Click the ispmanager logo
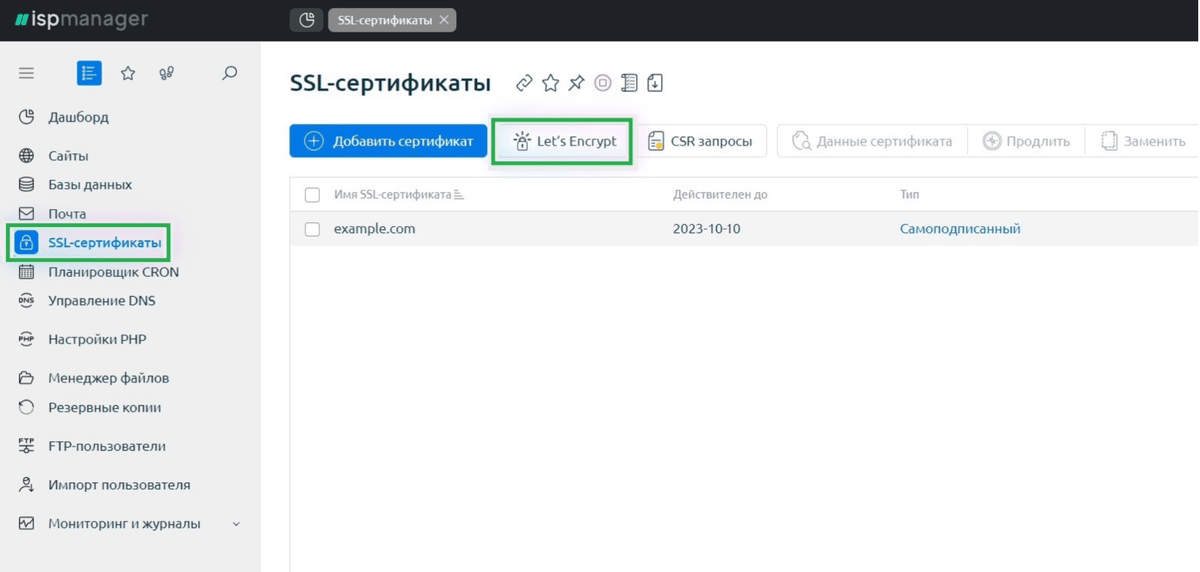The height and width of the screenshot is (572, 1200). [81, 20]
